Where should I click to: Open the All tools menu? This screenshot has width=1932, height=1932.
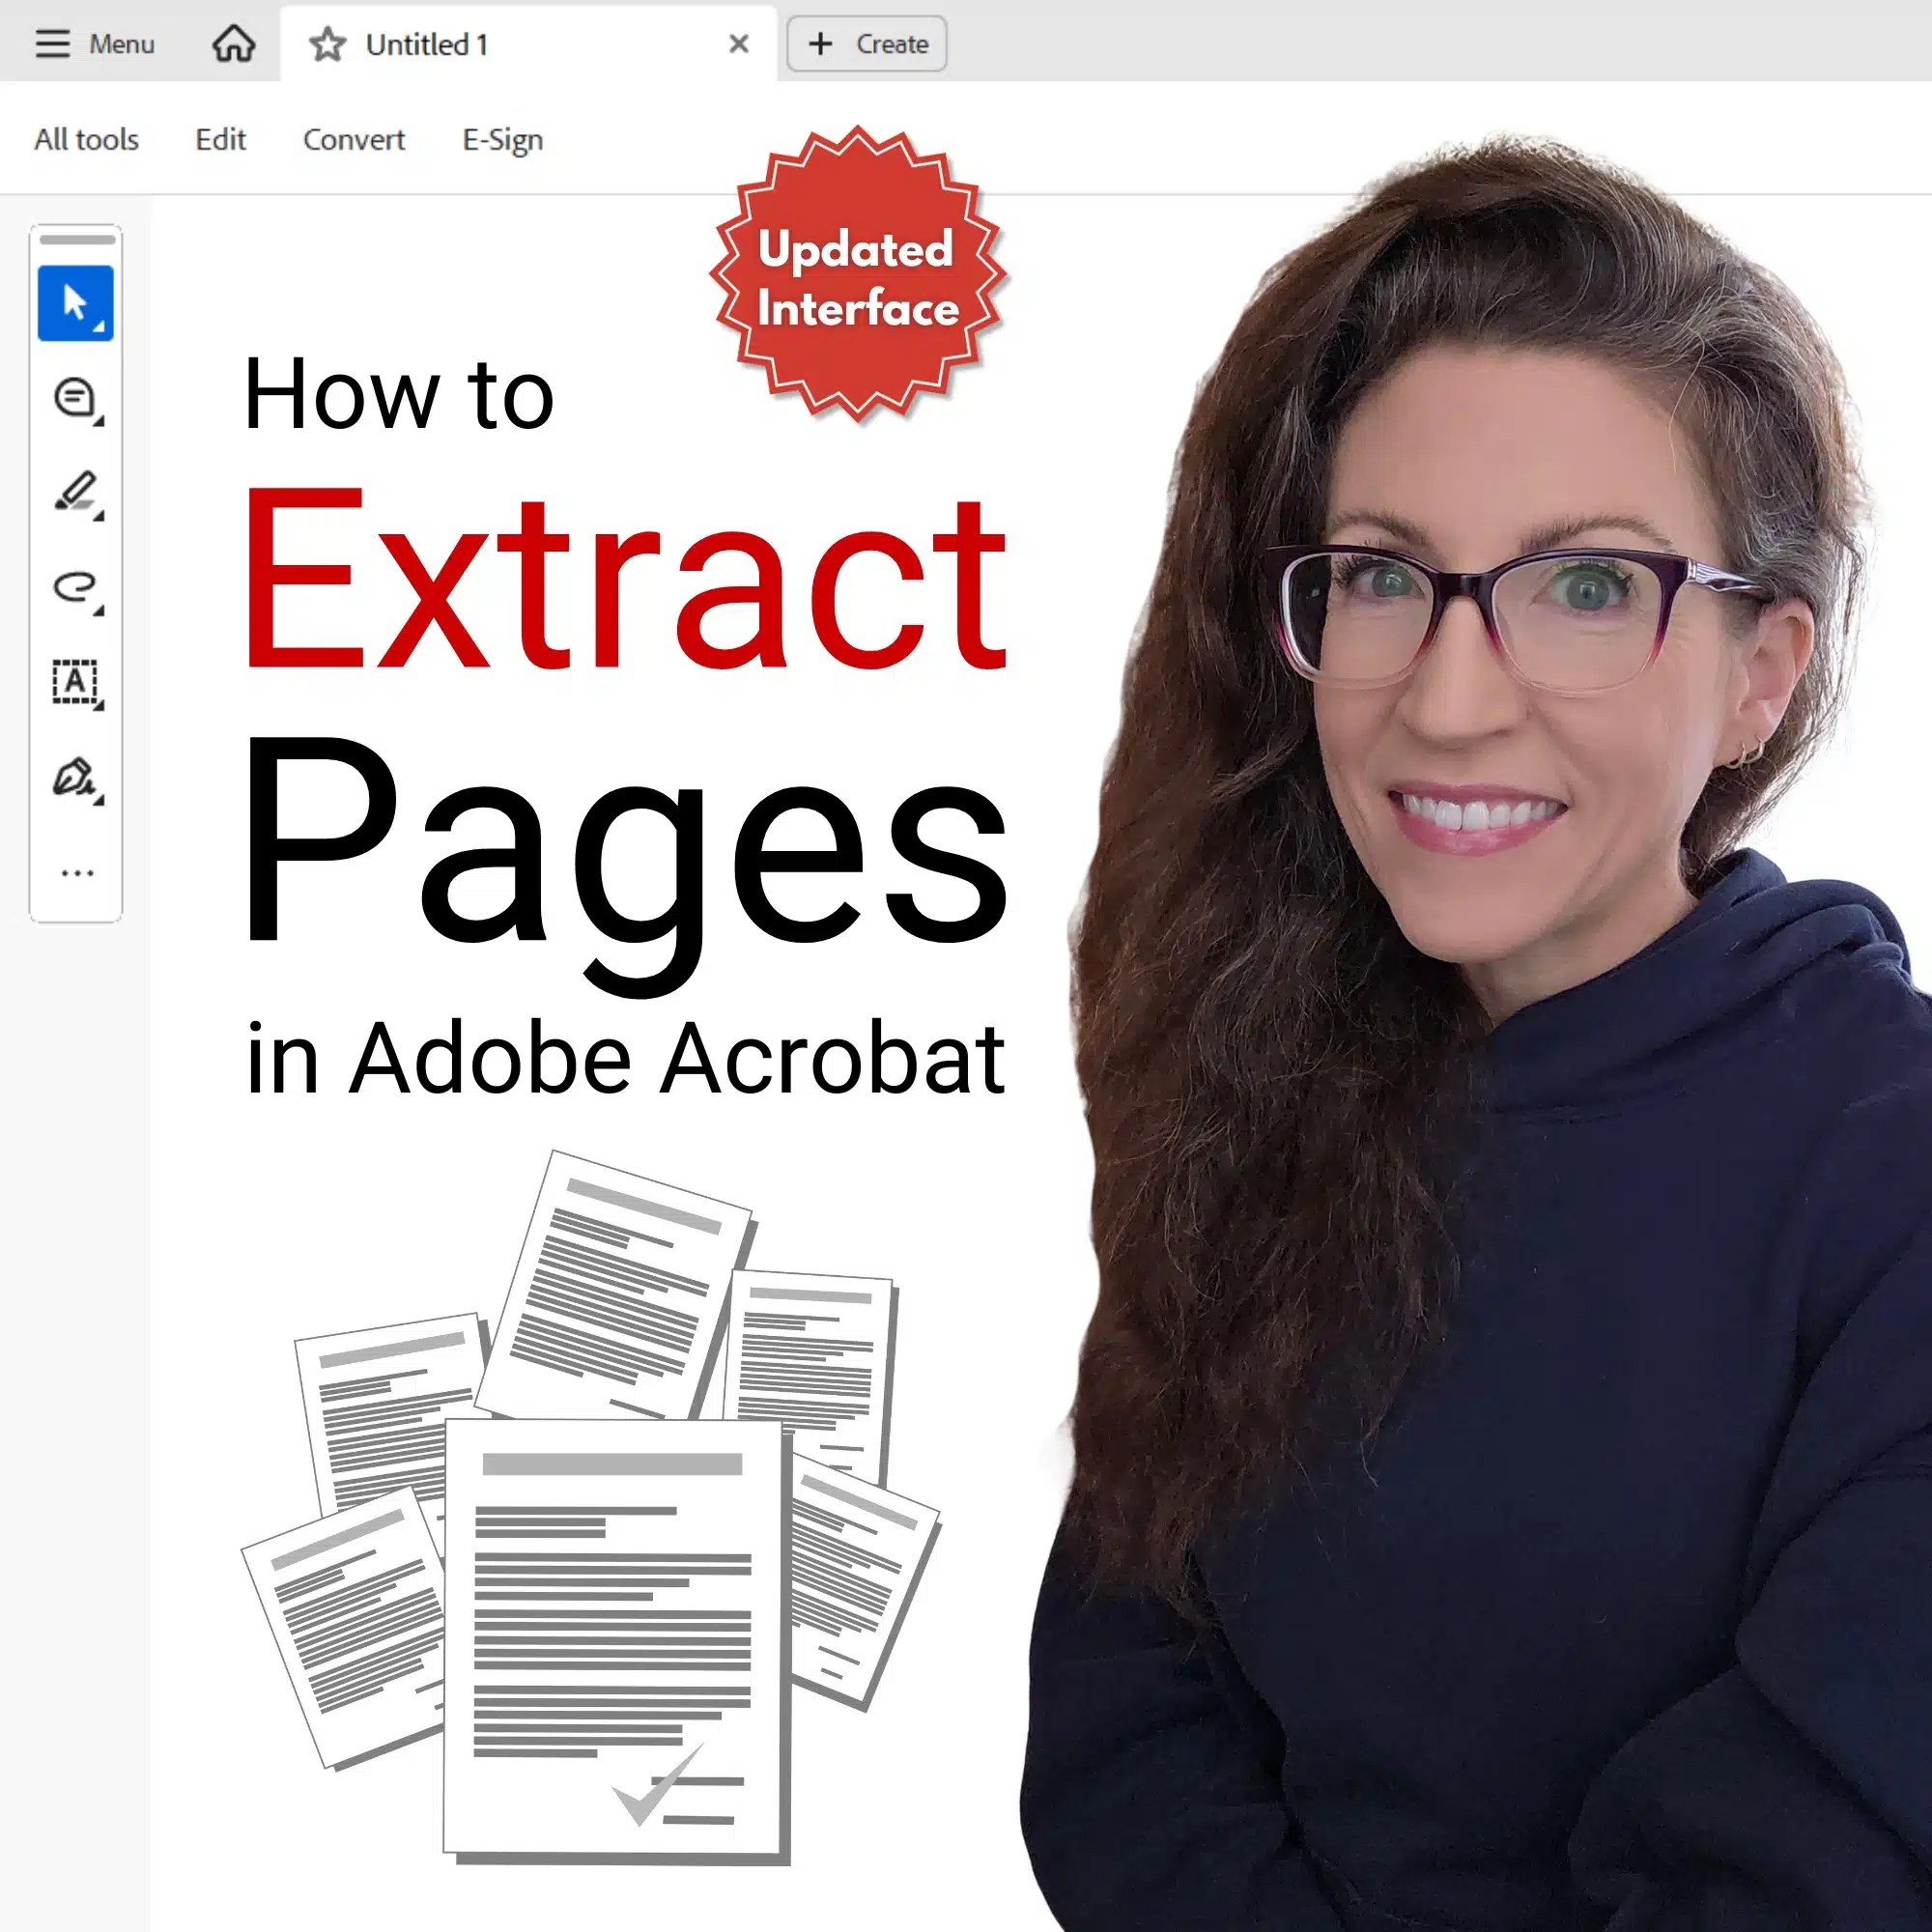click(86, 139)
